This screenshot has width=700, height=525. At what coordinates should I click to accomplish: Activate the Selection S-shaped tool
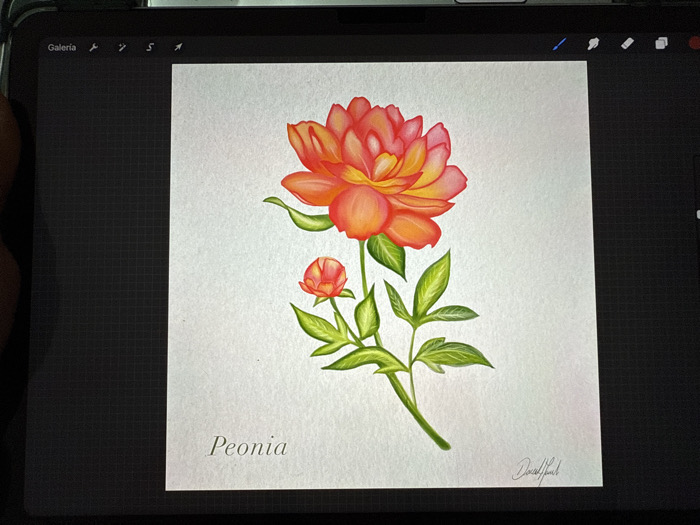coord(150,47)
